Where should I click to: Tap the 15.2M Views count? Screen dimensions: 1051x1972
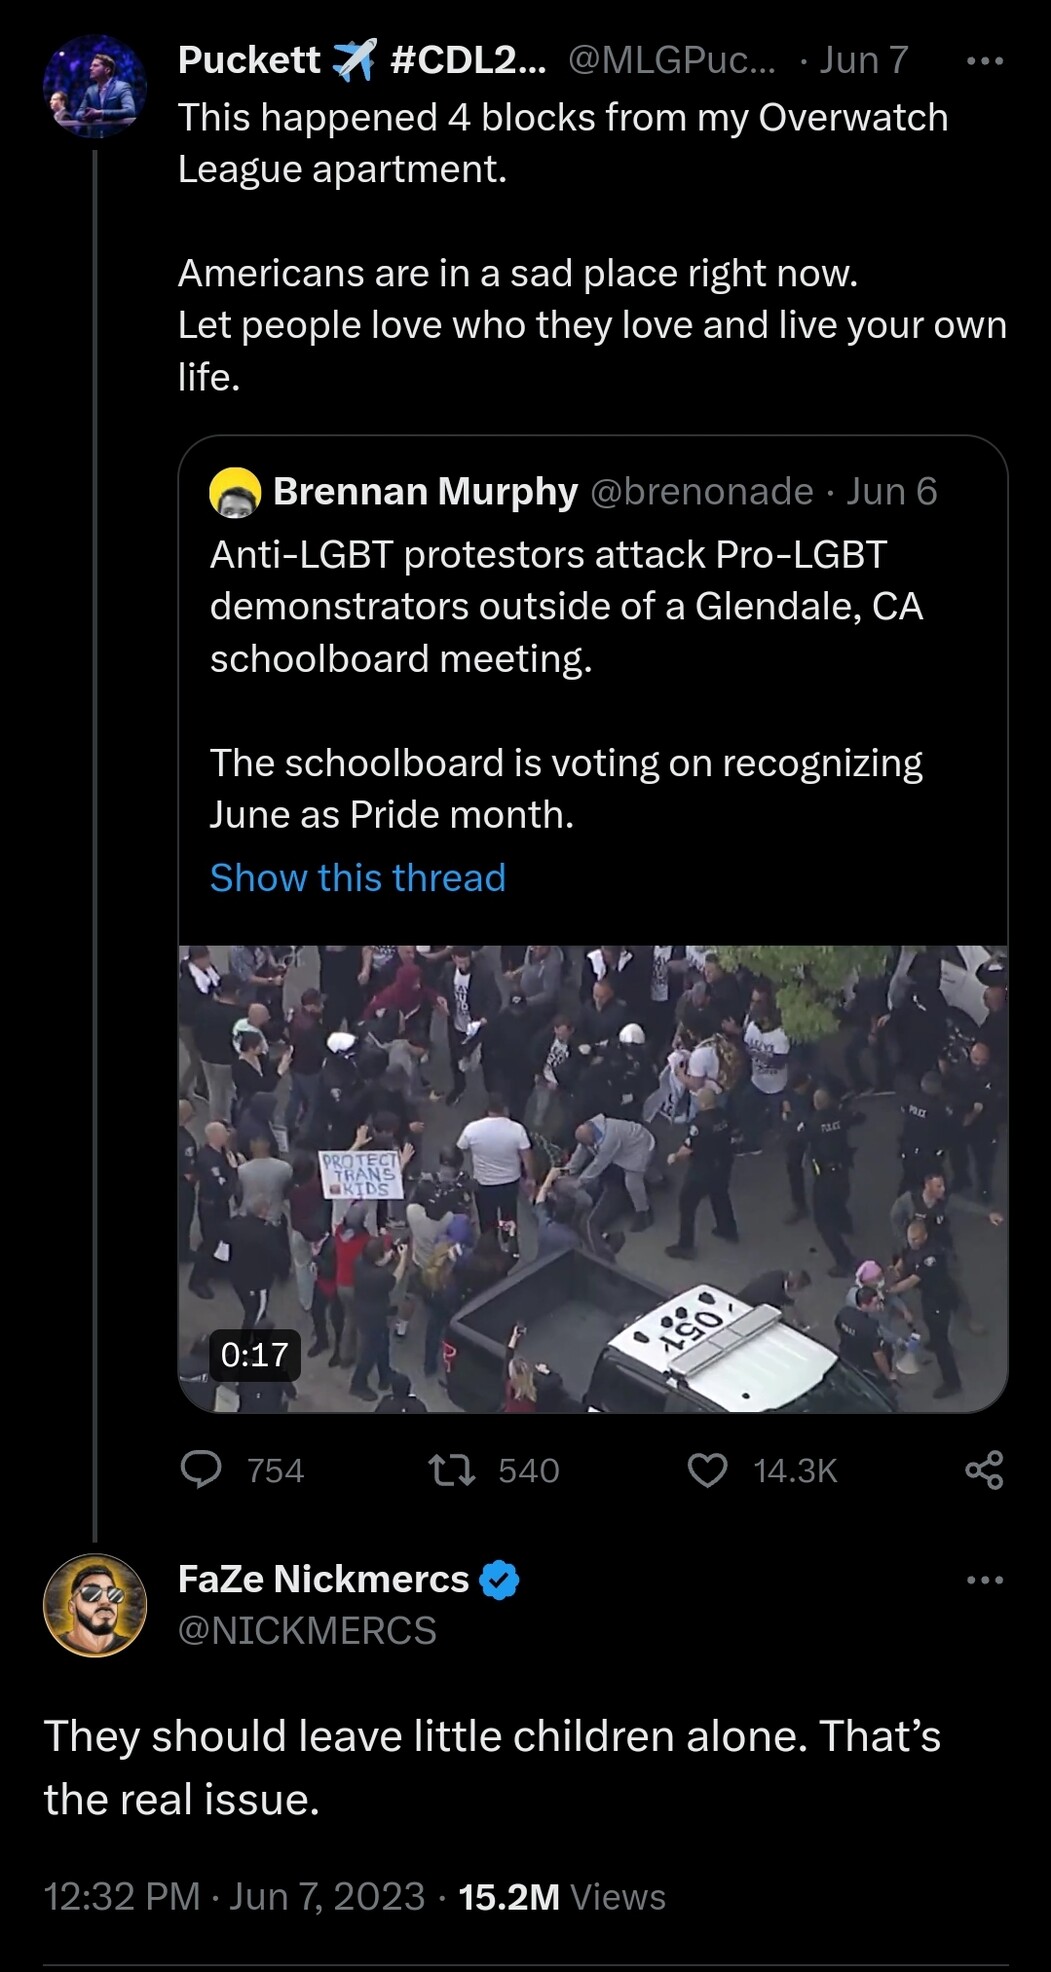(561, 1897)
